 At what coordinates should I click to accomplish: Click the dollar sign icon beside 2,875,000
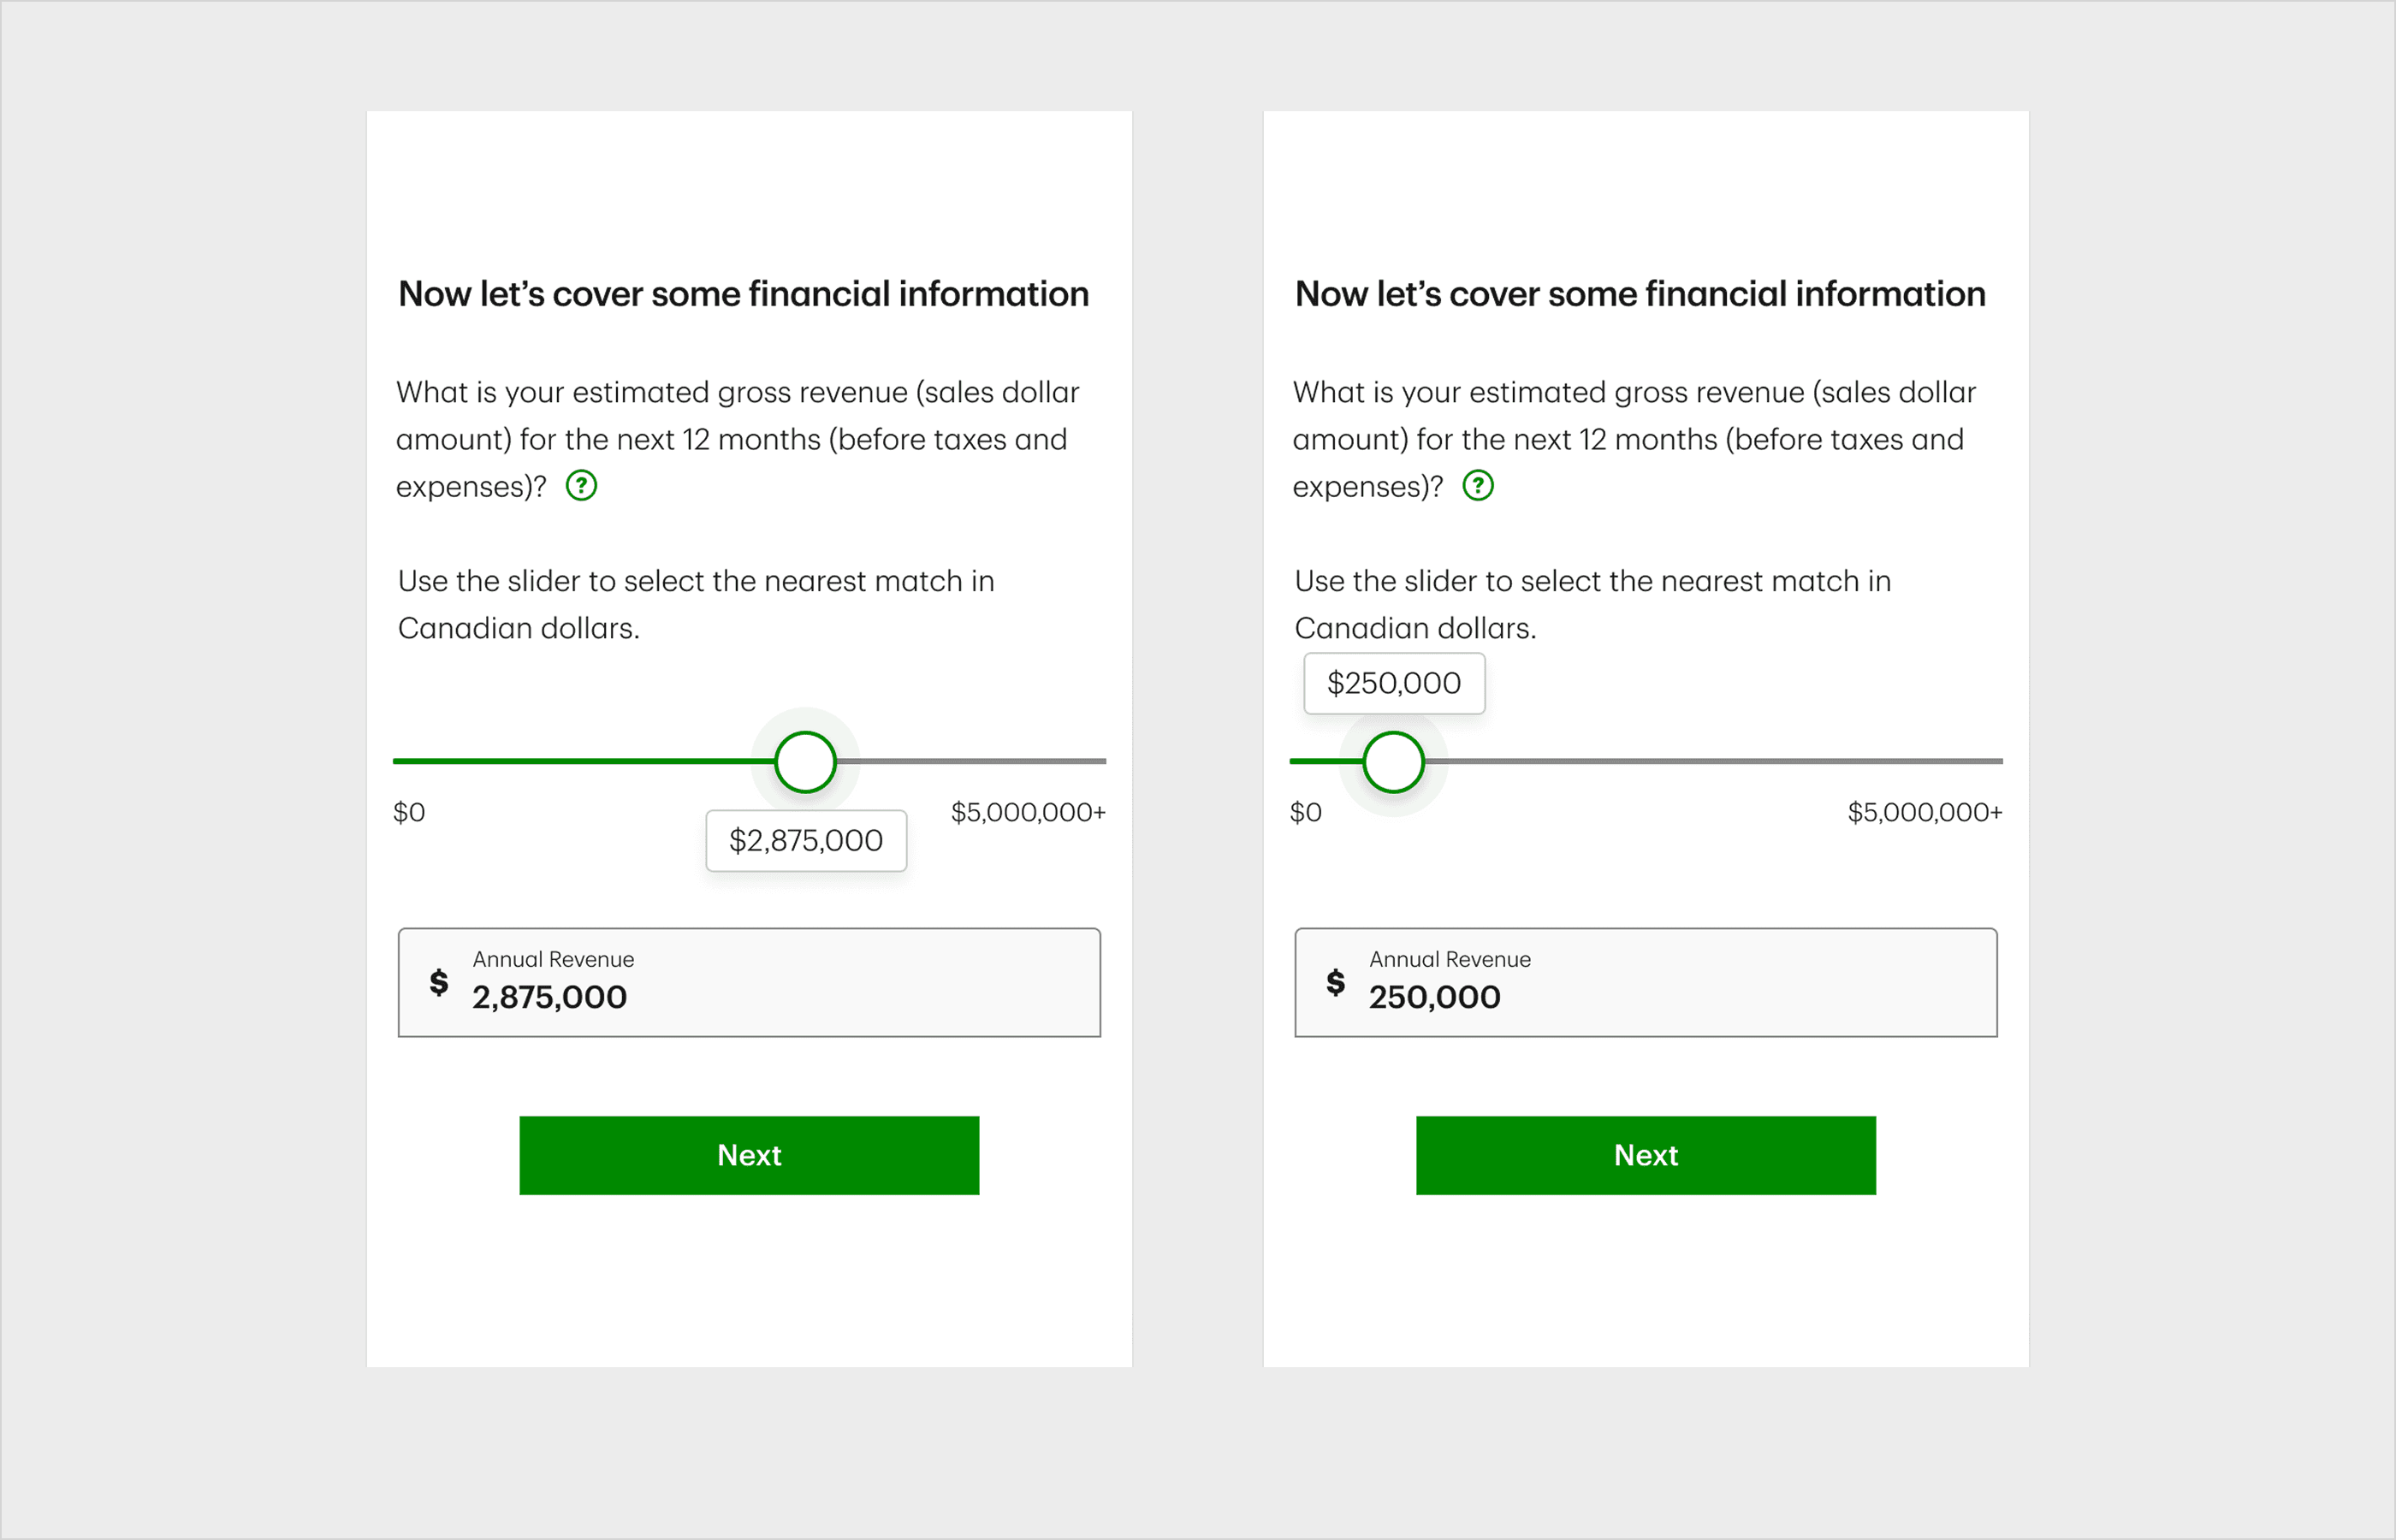(437, 983)
